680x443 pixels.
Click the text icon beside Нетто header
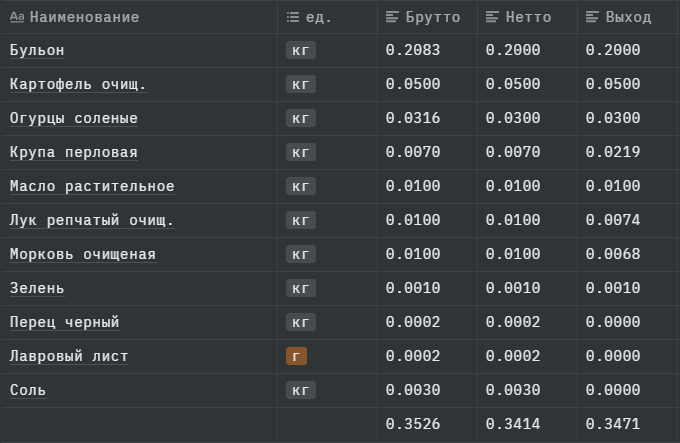[492, 17]
